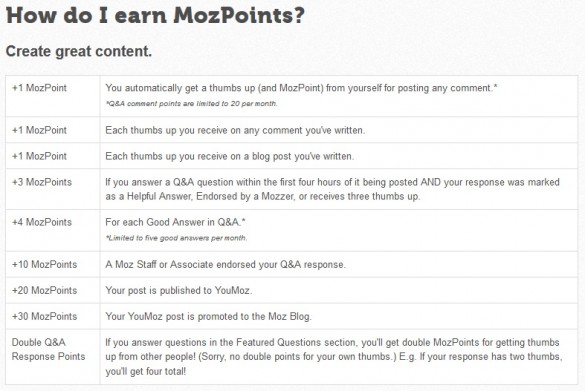Click the 'Double Q&A Response Points' label

[x=49, y=349]
